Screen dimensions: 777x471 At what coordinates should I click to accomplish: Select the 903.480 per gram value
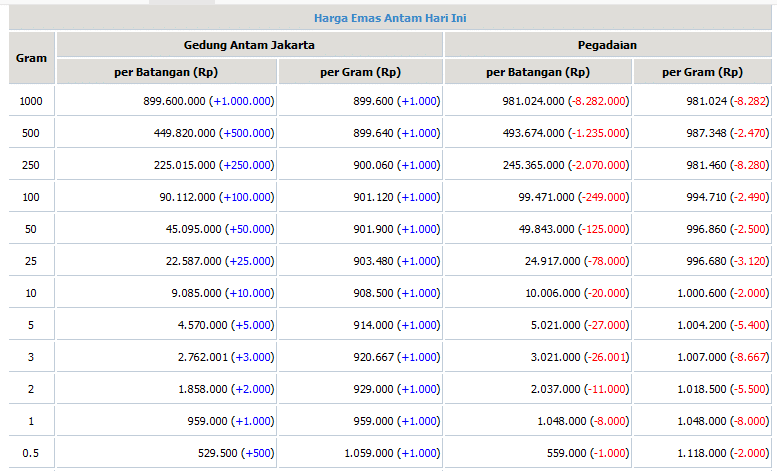(x=373, y=261)
